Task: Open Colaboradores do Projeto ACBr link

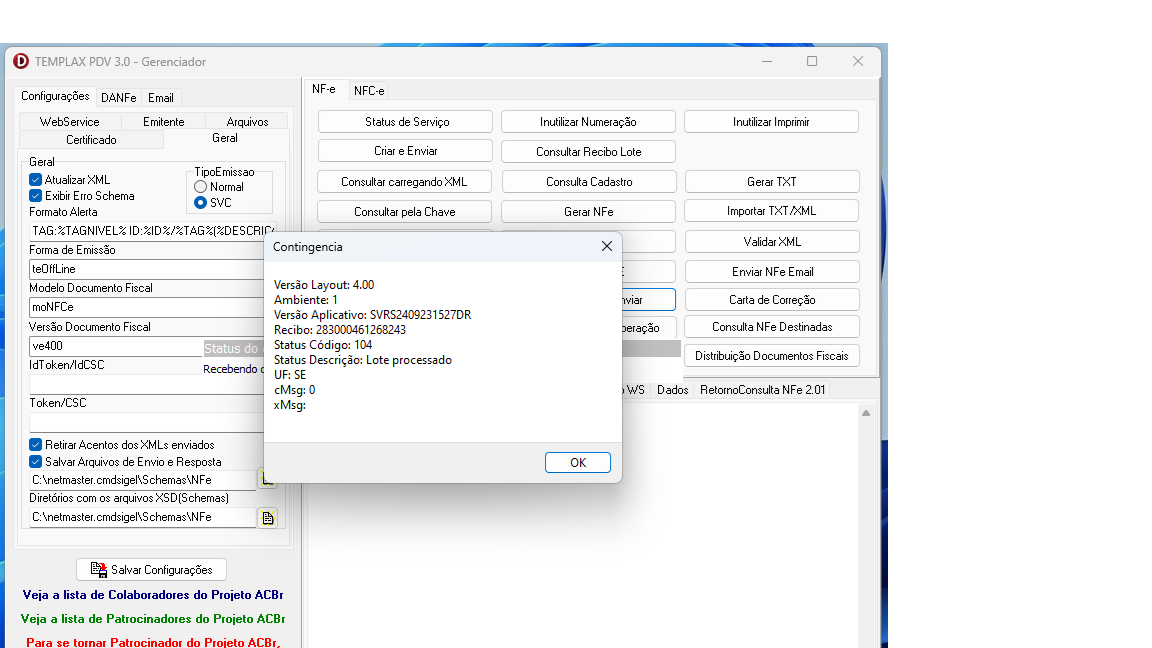Action: tap(153, 594)
